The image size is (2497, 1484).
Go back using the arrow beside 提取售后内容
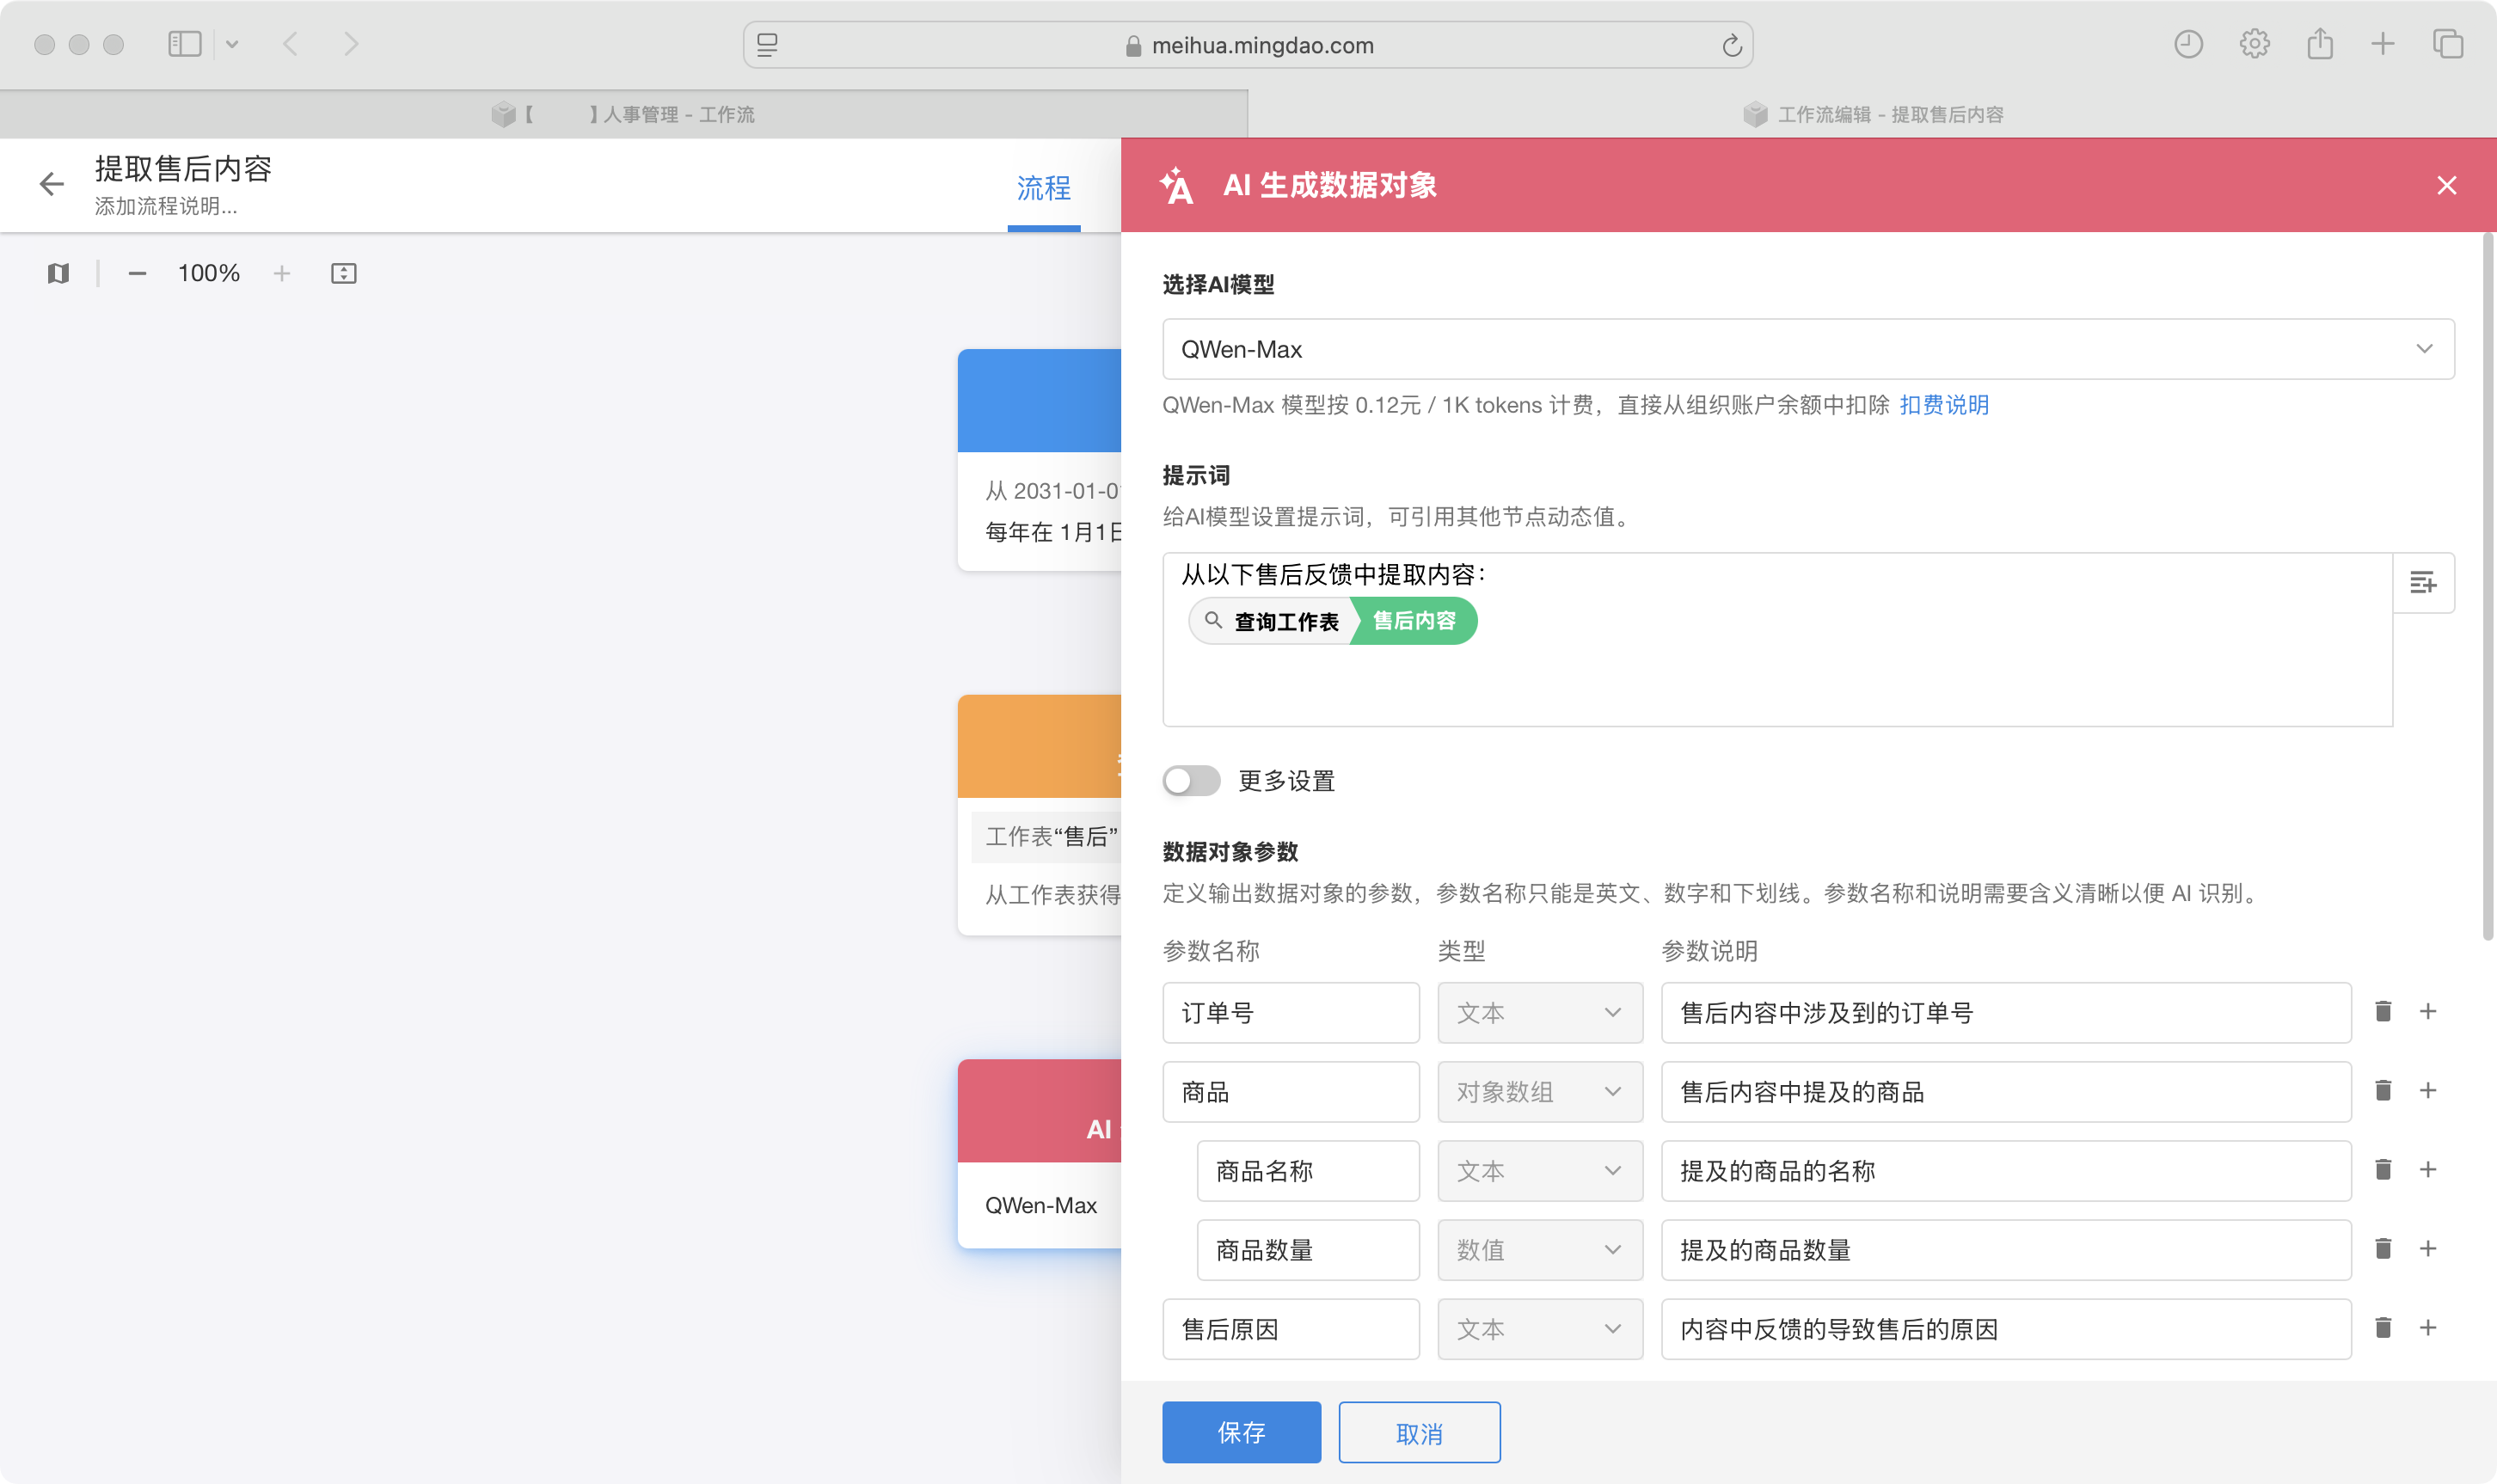51,184
